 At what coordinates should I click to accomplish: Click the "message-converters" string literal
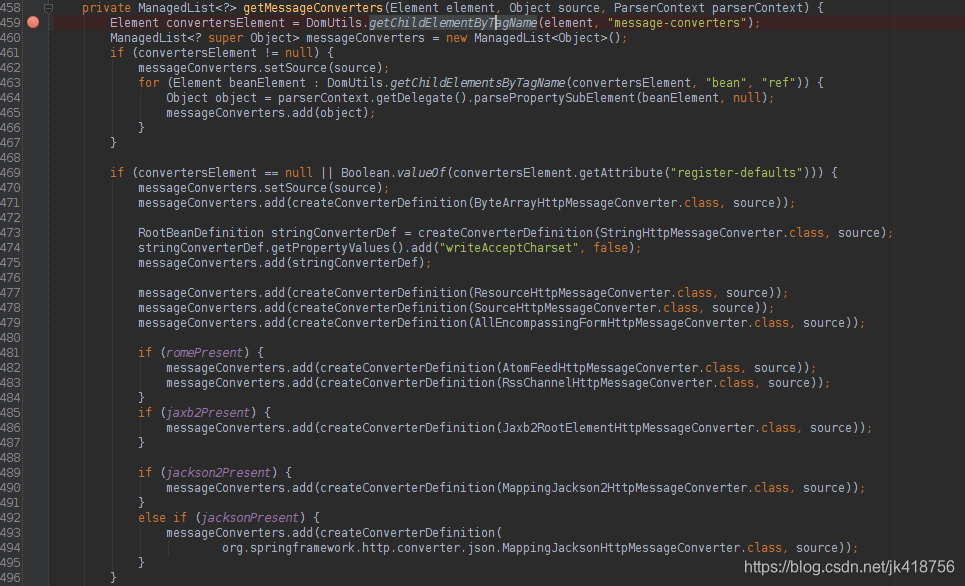(678, 23)
